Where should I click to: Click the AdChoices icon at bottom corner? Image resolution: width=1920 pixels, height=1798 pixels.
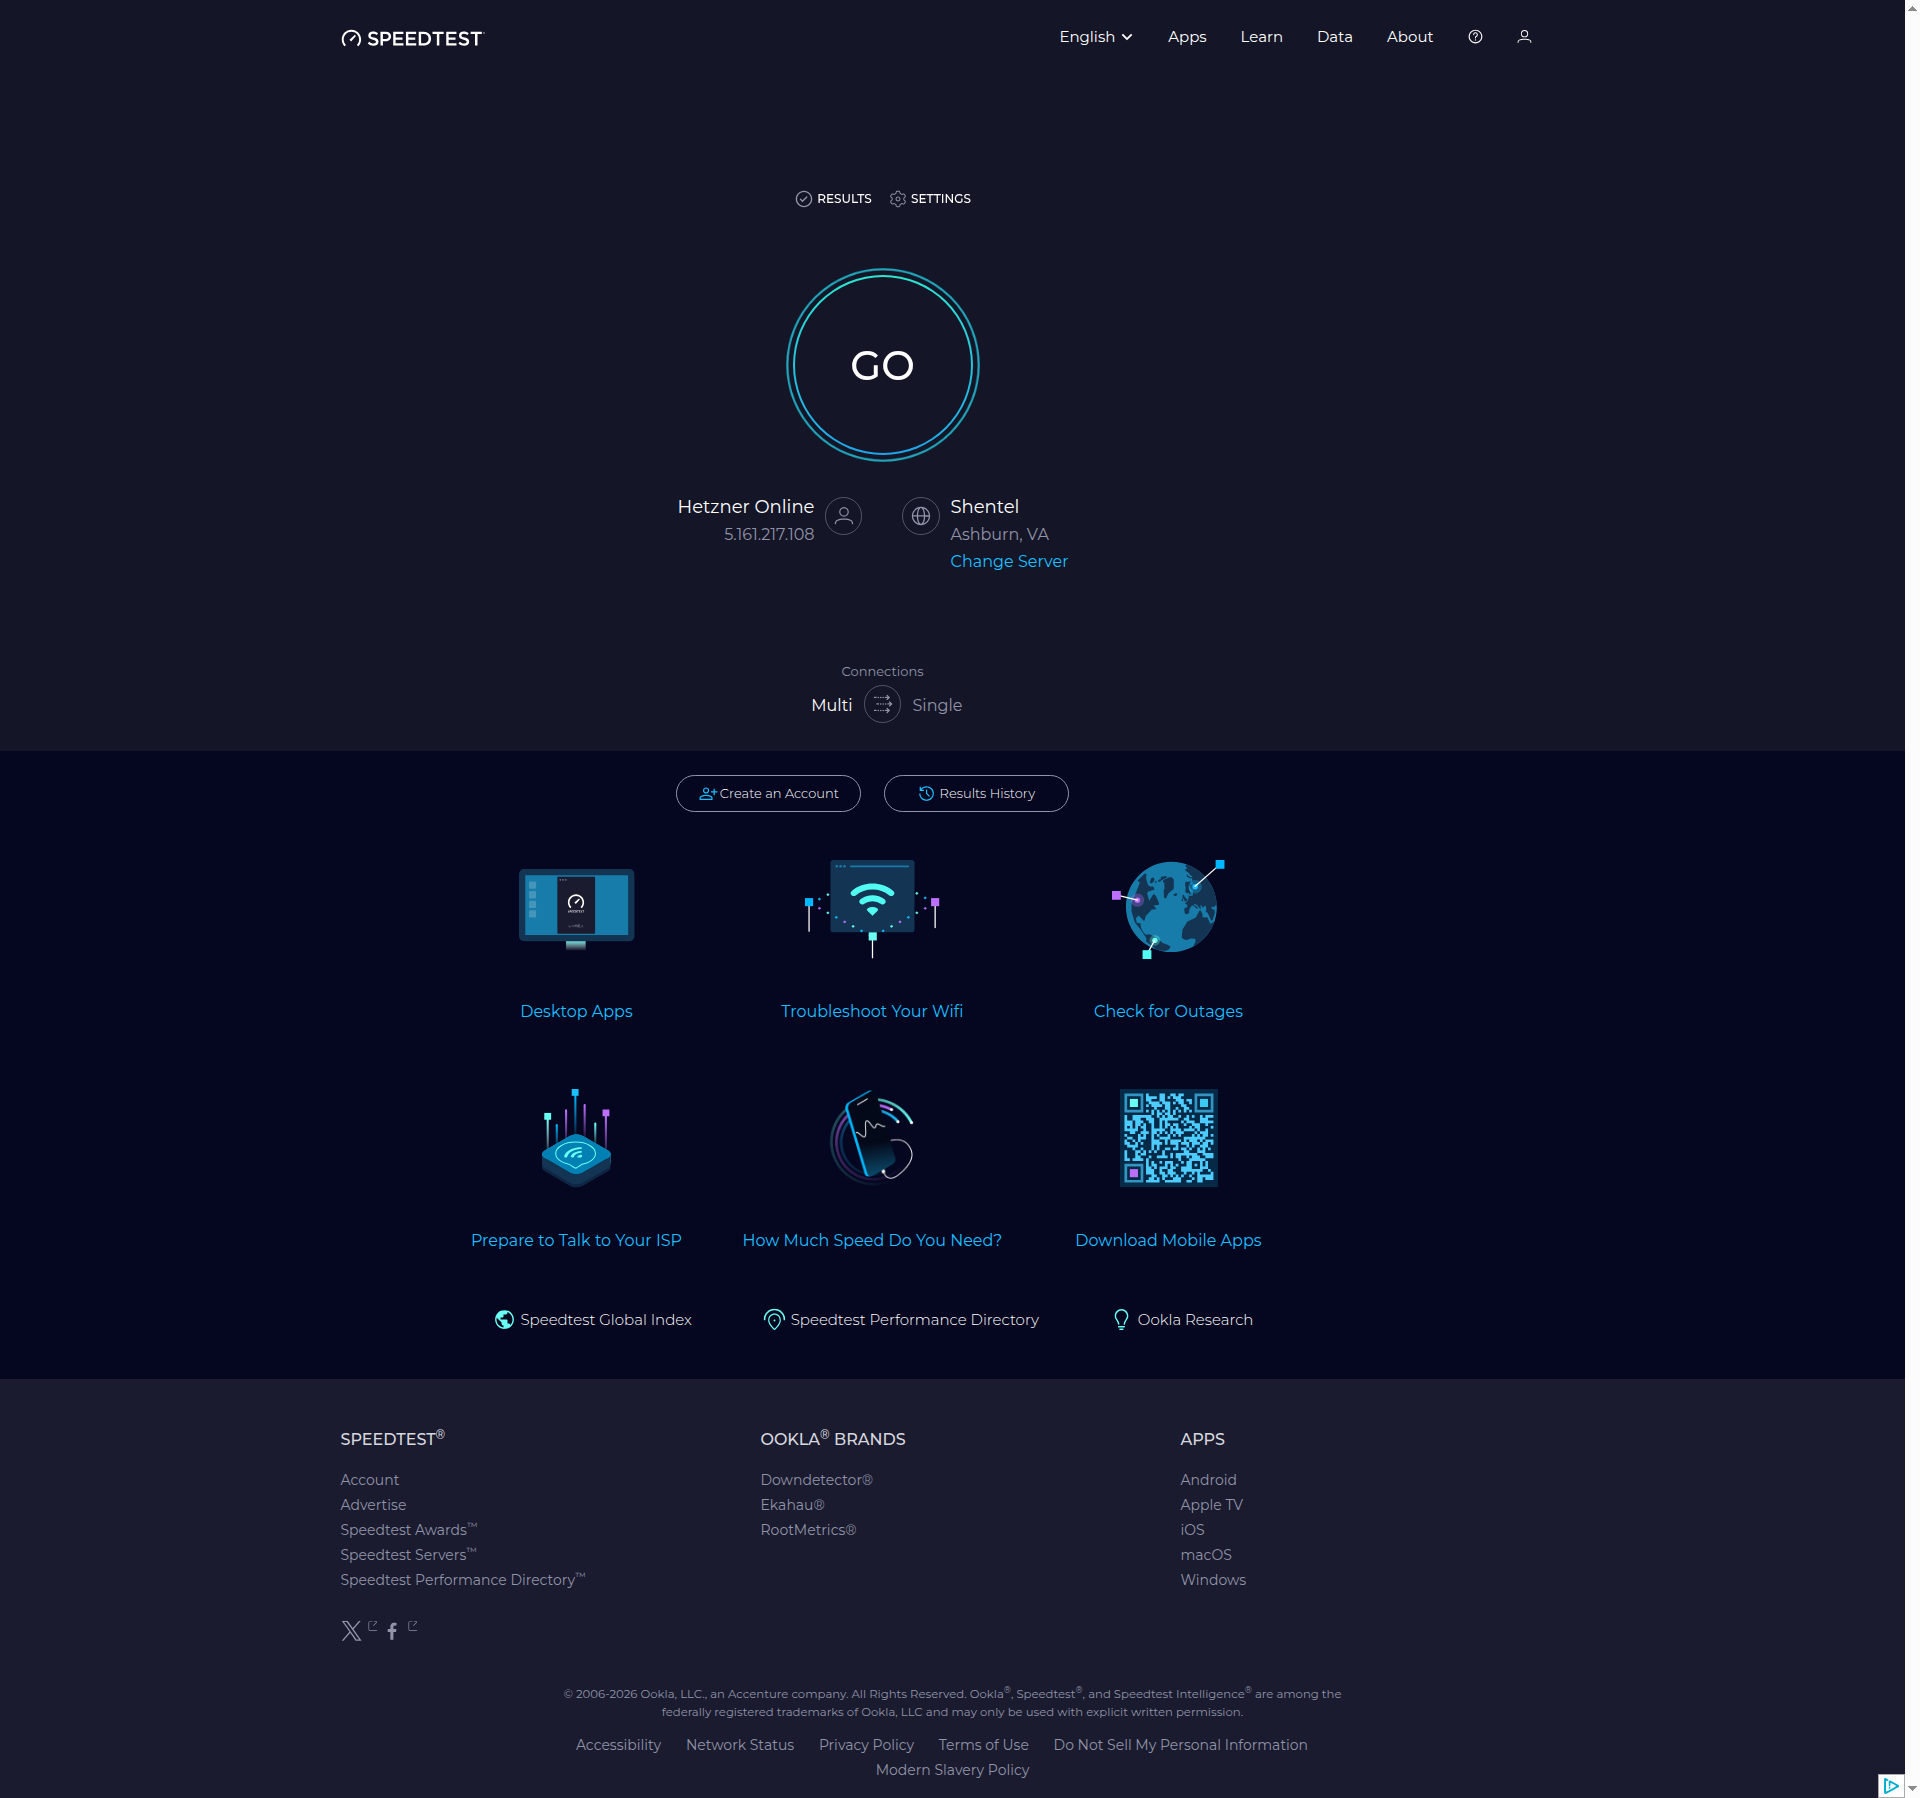coord(1890,1786)
